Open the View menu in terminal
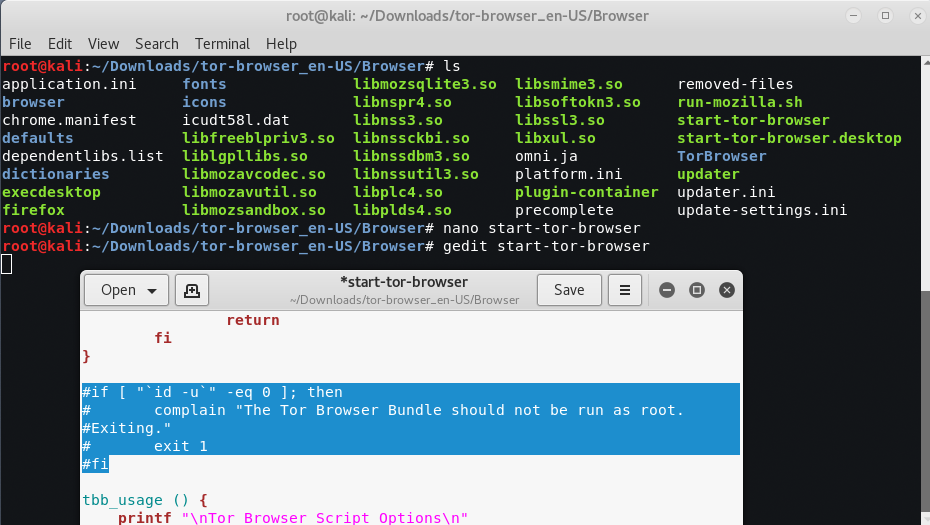Screen dimensions: 930x525 (103, 44)
